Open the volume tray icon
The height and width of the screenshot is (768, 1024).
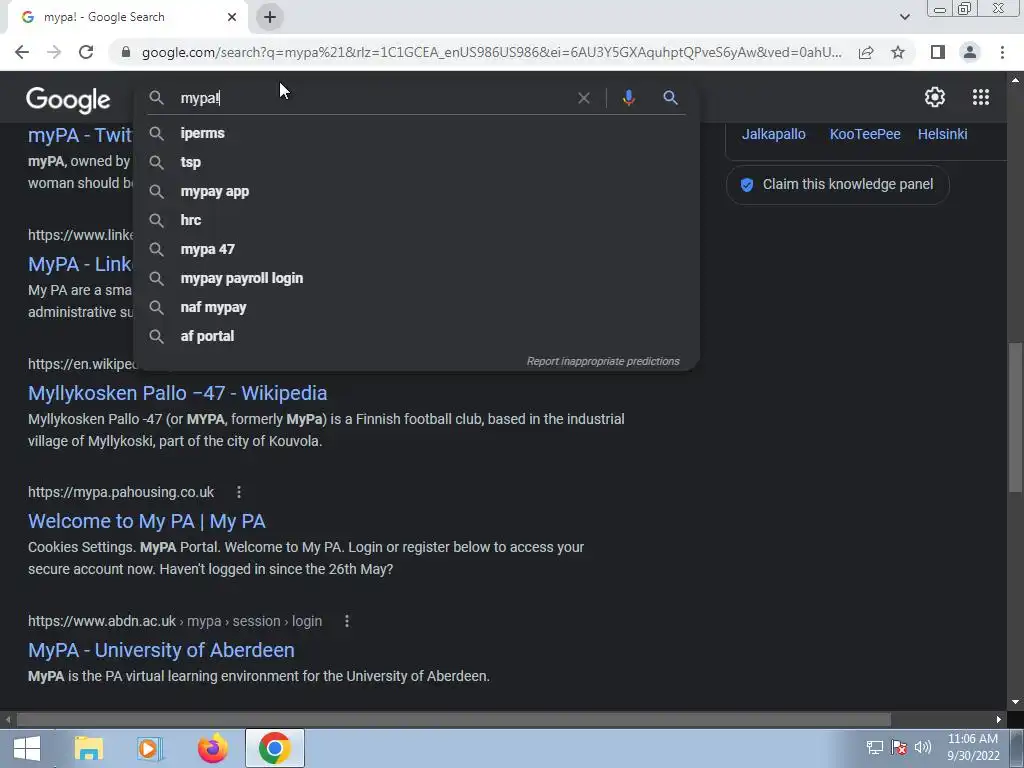point(923,747)
